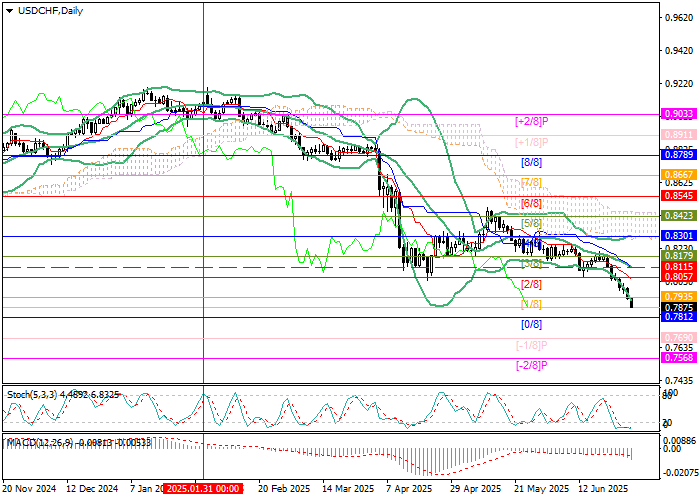Select the [8/8] Murrey level label
This screenshot has height=500, width=700.
click(531, 161)
